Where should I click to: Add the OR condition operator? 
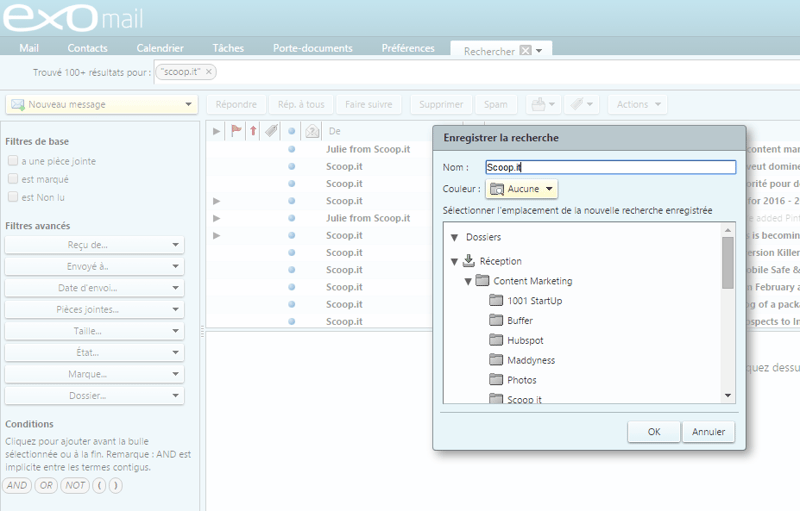46,485
